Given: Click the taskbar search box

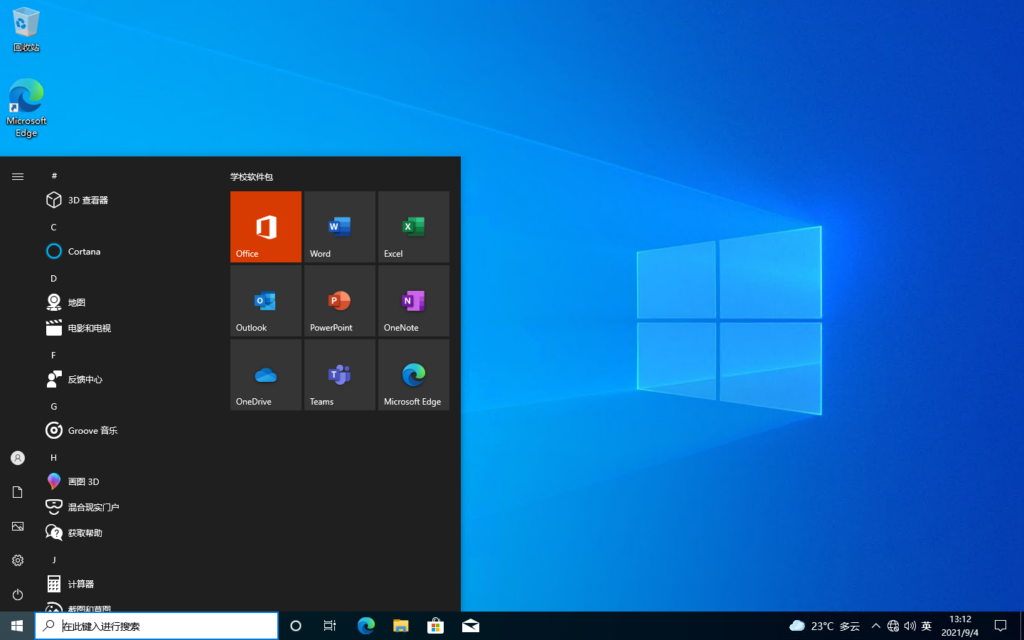Looking at the screenshot, I should click(x=155, y=625).
